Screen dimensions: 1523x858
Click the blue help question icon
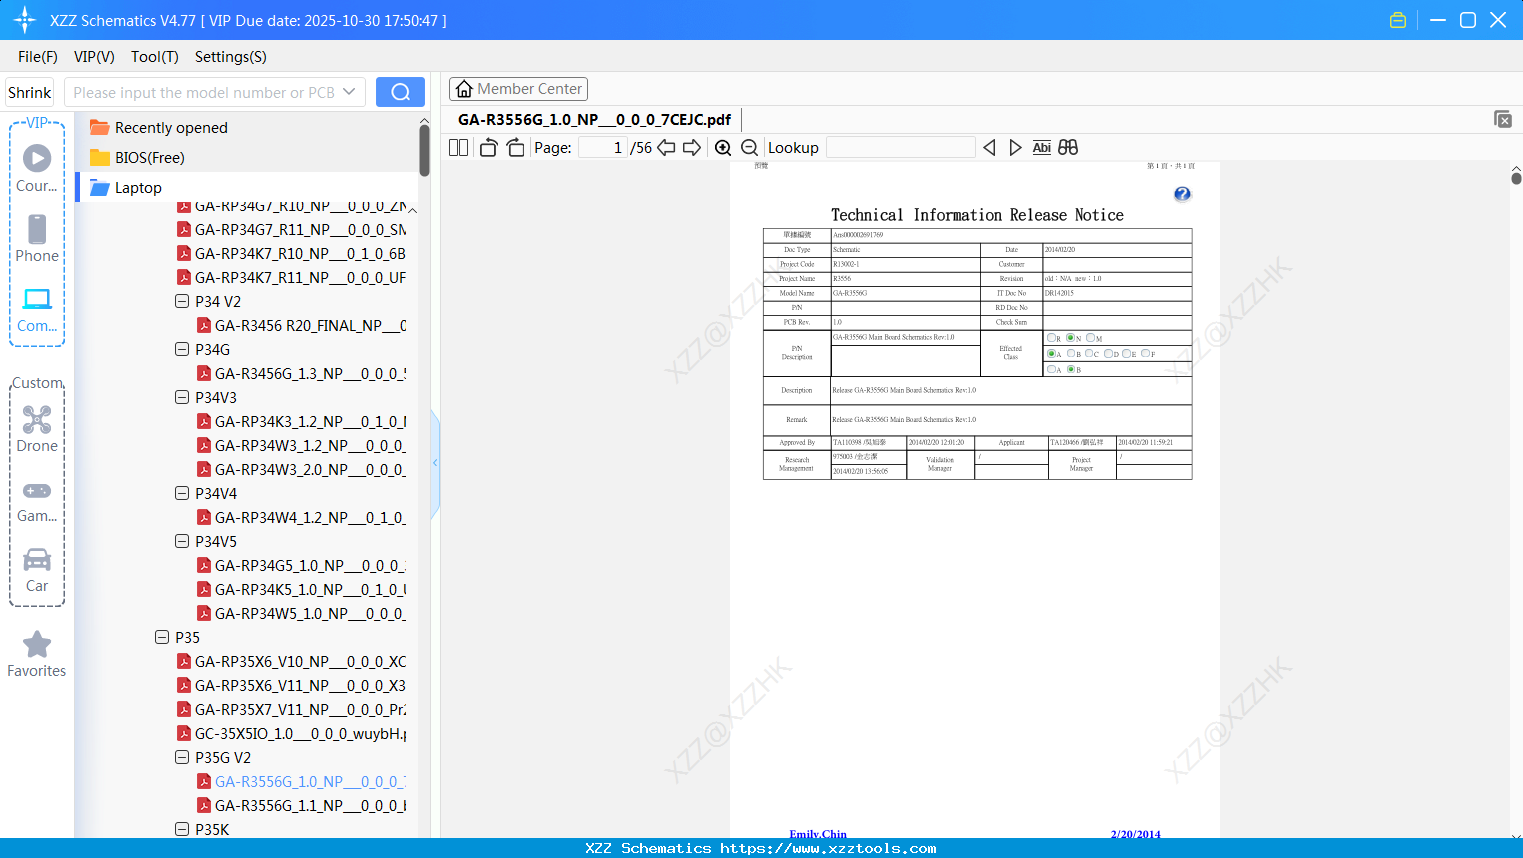click(1182, 194)
